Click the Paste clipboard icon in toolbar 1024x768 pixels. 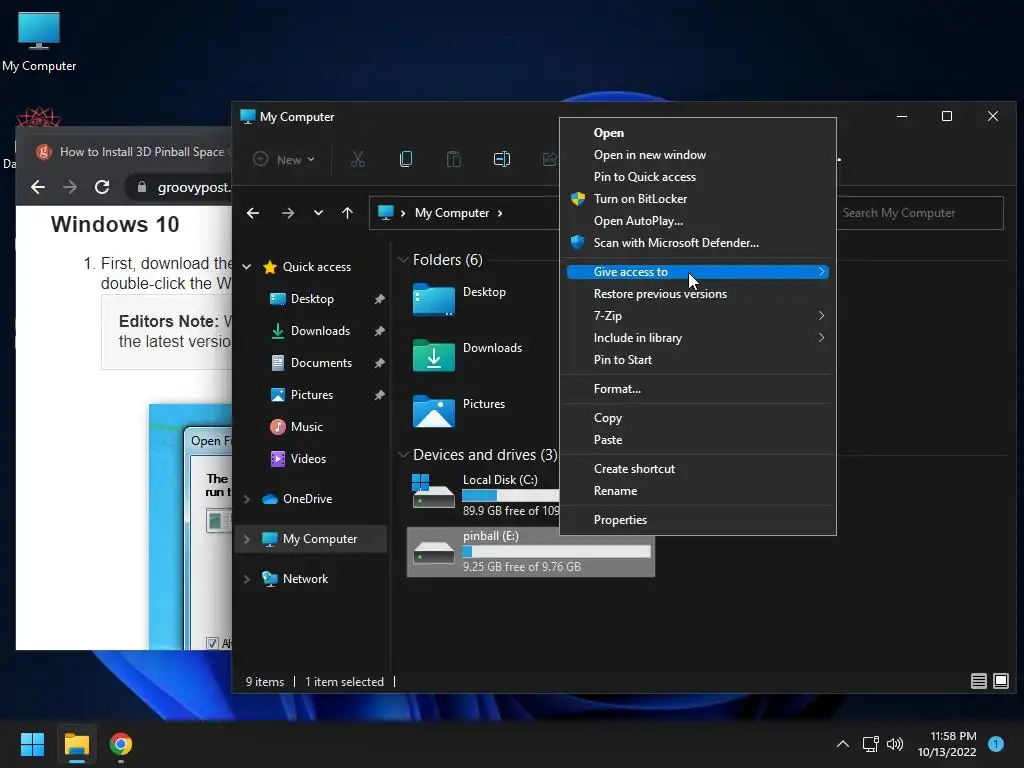tap(453, 159)
